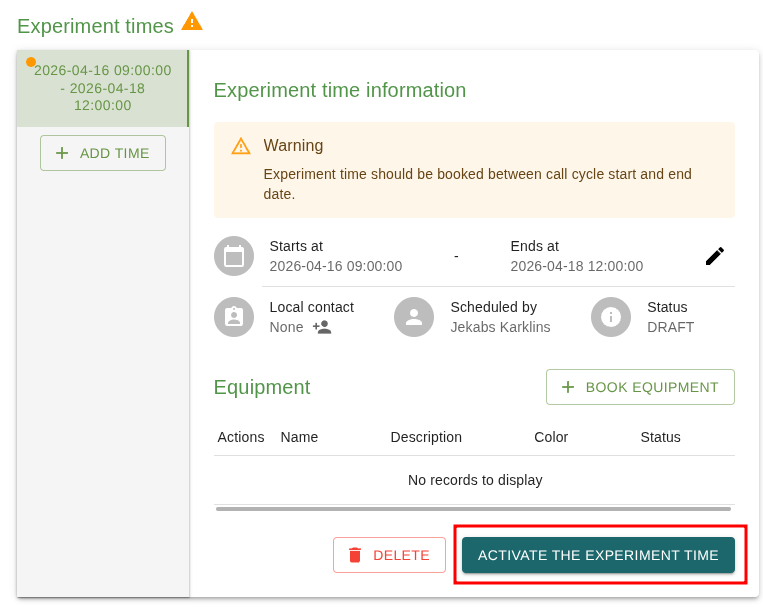
Task: Click the Color column header
Action: coord(551,437)
